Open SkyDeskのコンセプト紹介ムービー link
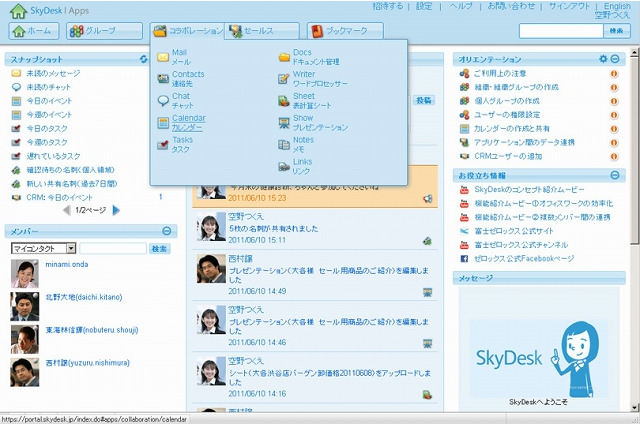 click(x=529, y=190)
